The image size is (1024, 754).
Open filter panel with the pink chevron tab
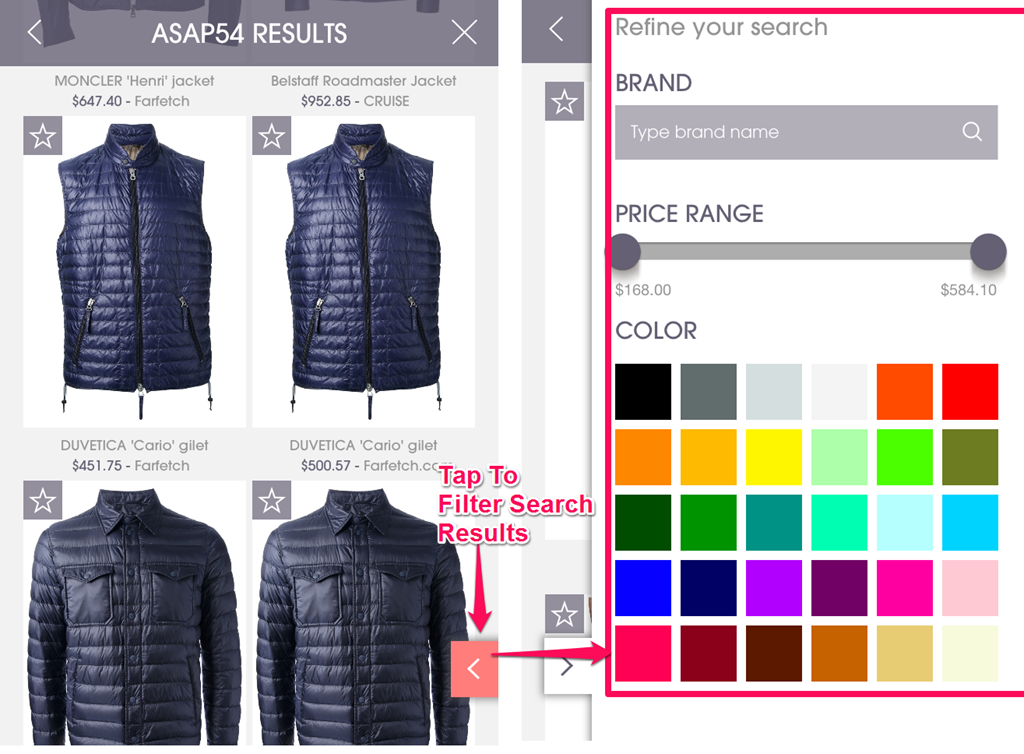tap(474, 668)
